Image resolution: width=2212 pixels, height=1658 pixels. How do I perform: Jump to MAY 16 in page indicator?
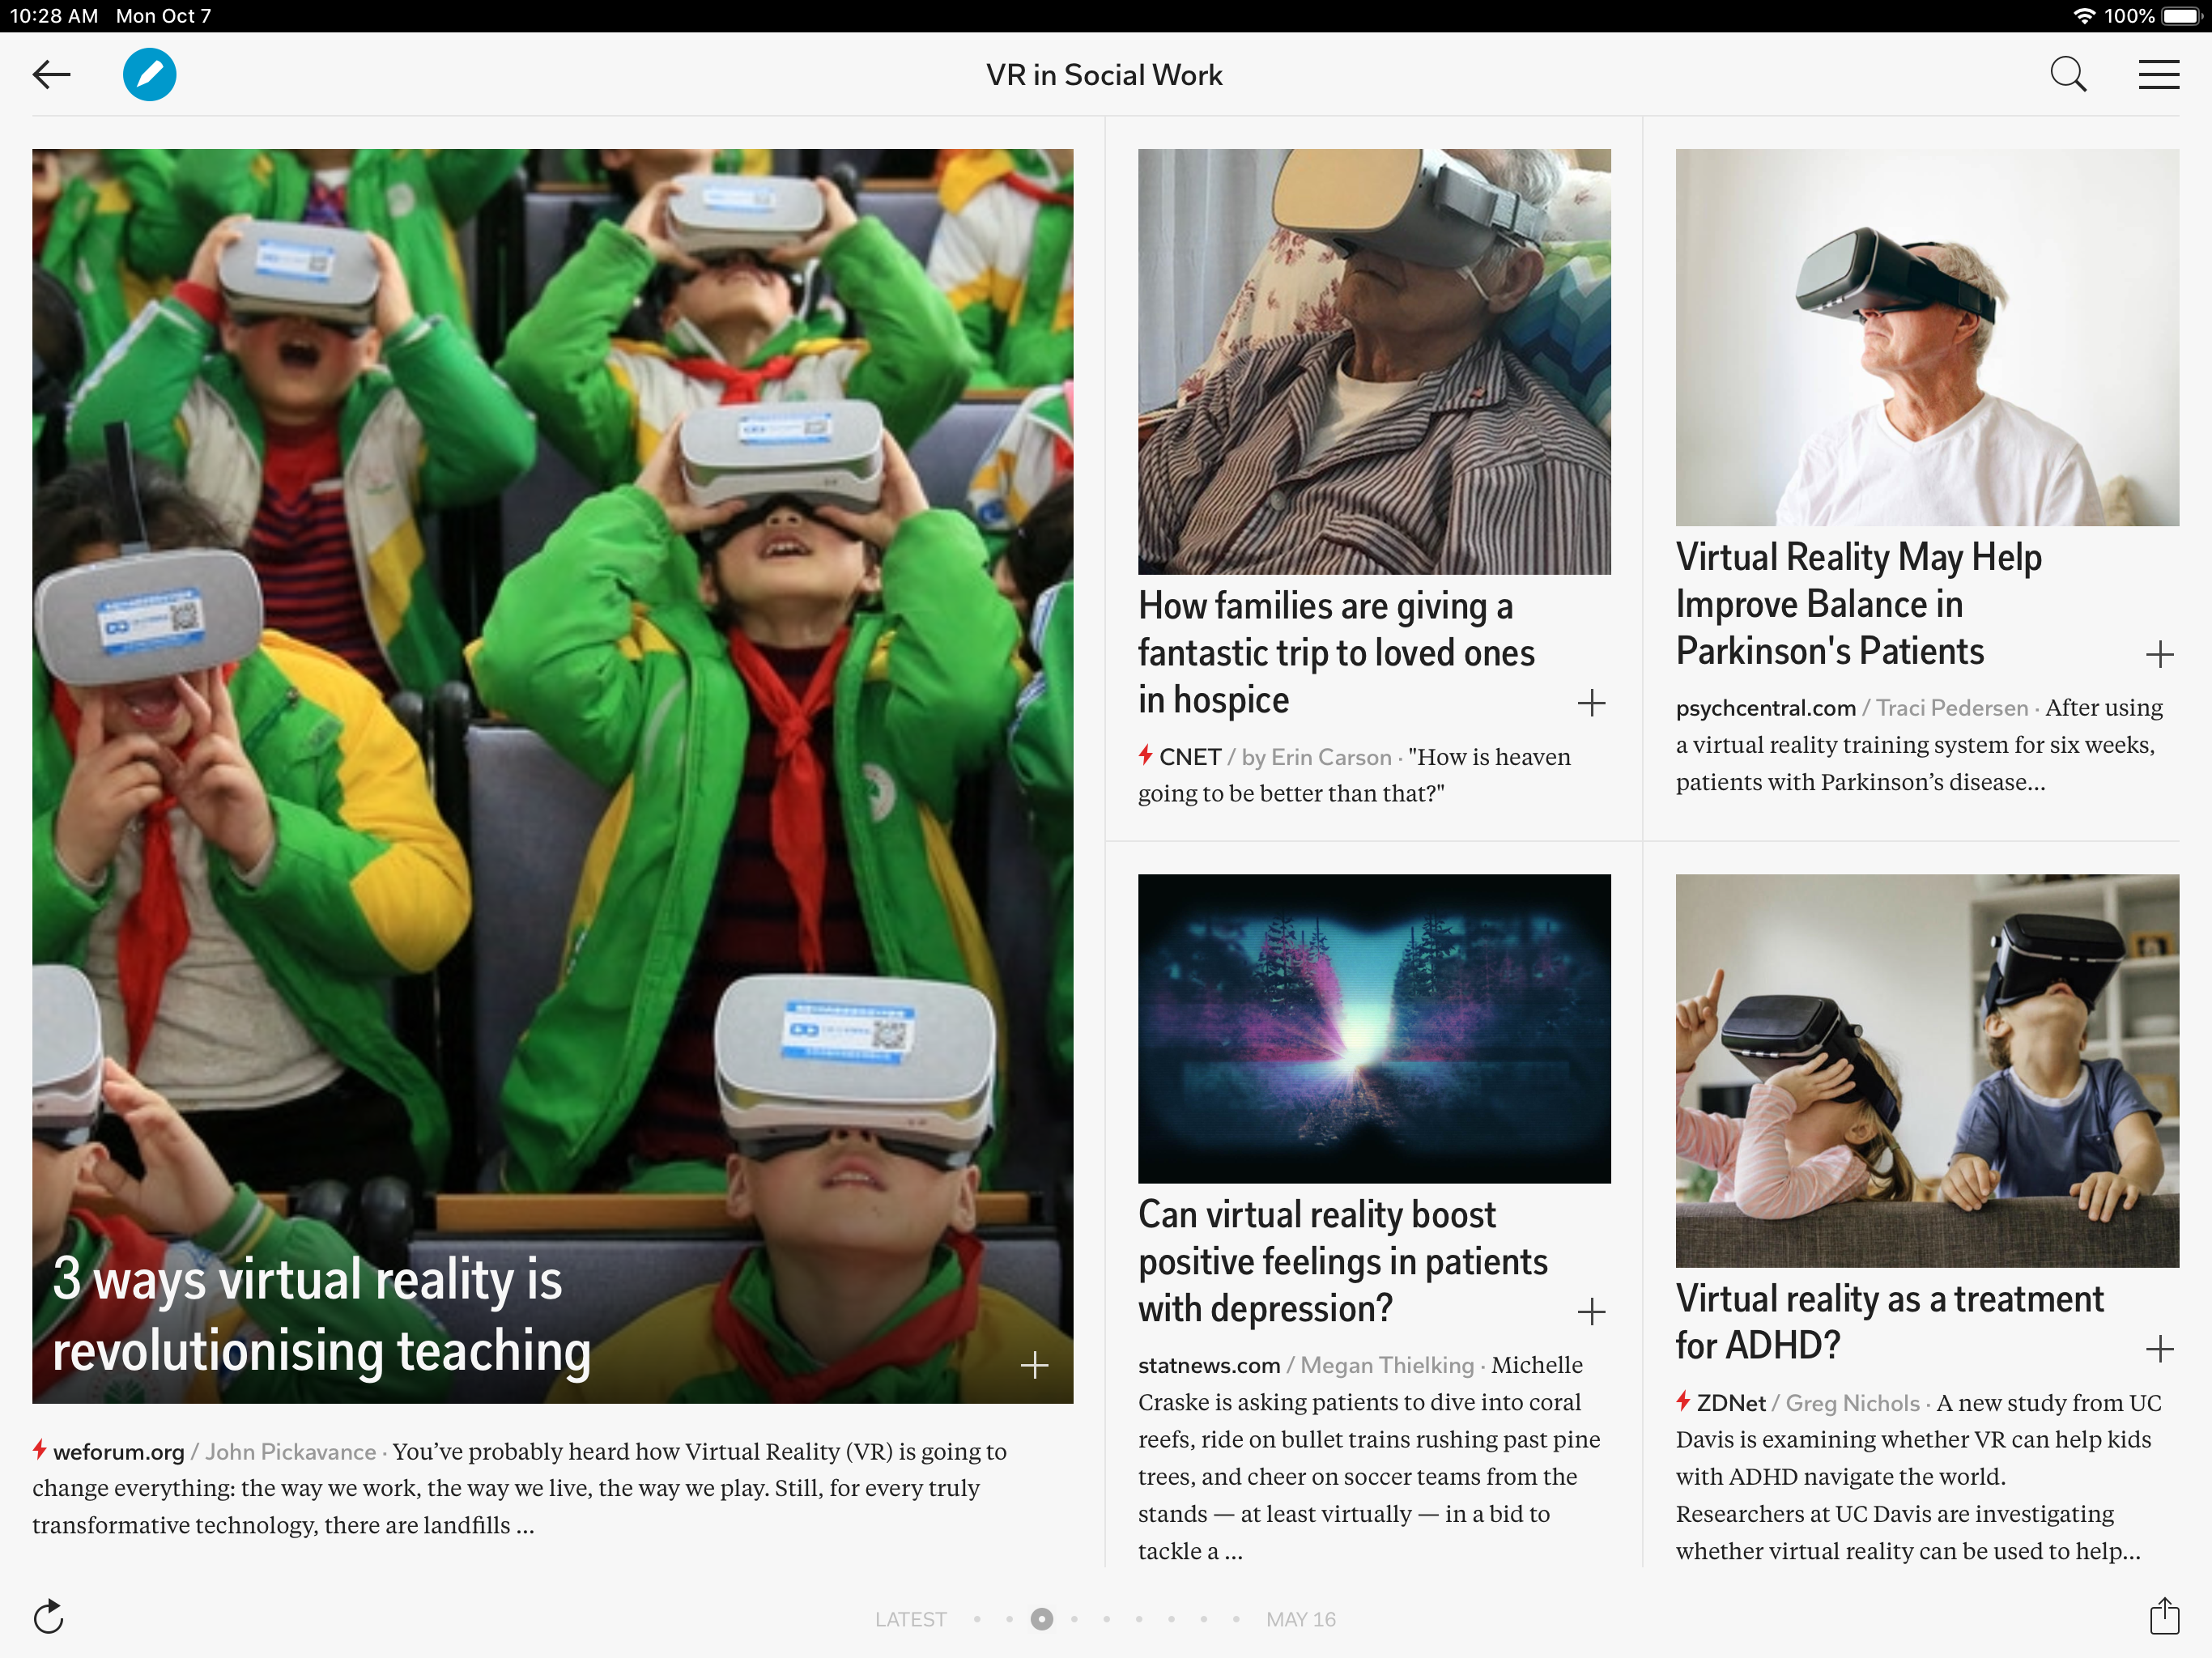coord(1300,1619)
